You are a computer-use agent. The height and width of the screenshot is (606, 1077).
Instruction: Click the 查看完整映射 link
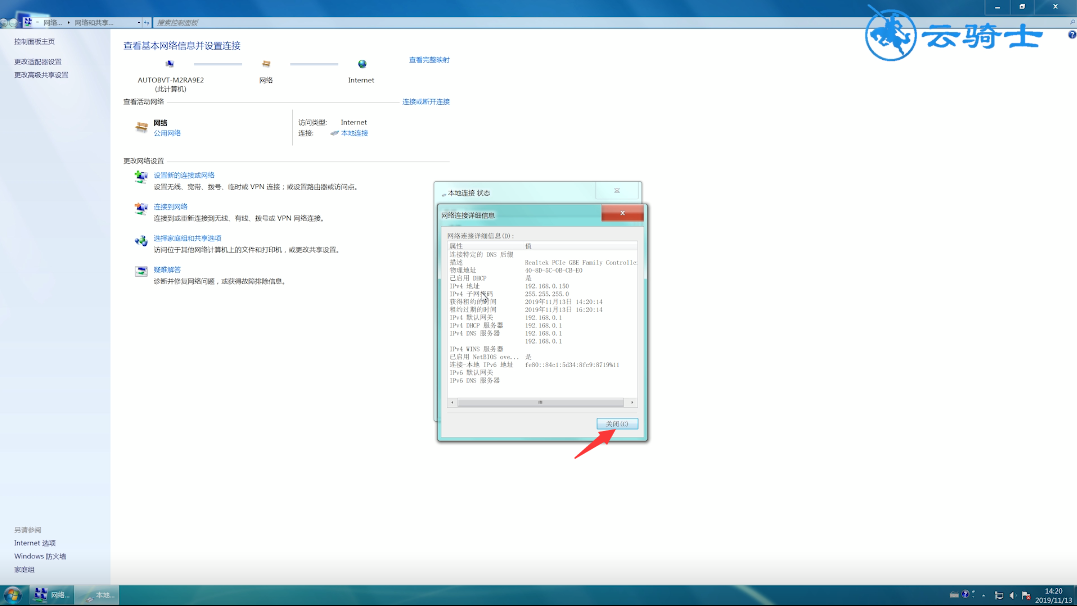pyautogui.click(x=429, y=60)
